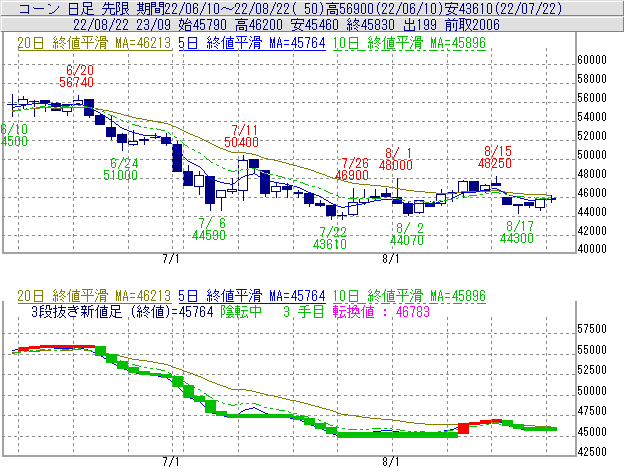This screenshot has width=624, height=475.
Task: Click the コーン 日足 先限 chart title
Action: pos(74,8)
